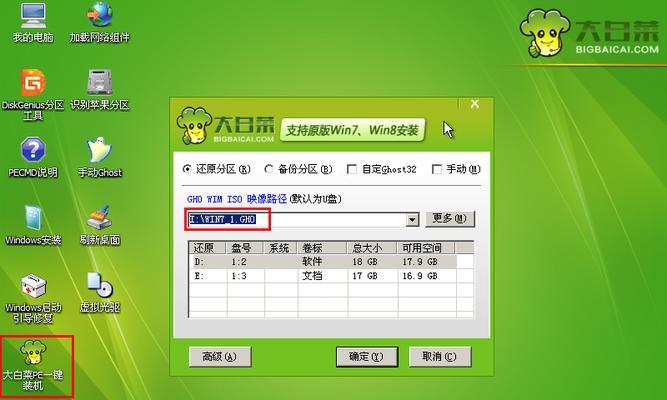Viewport: 667px width, 400px height.
Task: Open the 虚拟光驱 desktop icon
Action: click(x=100, y=292)
